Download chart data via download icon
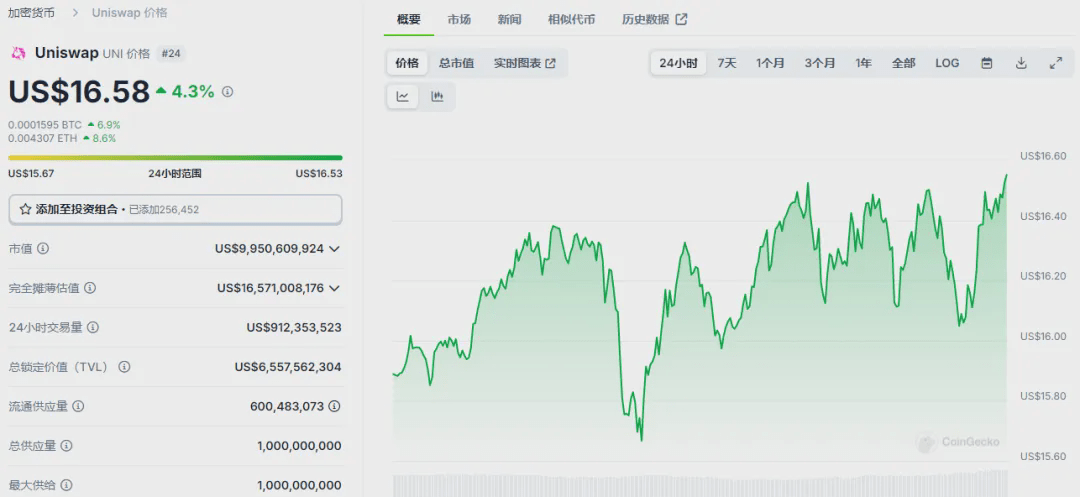Screen dimensions: 1080x497 point(1021,63)
